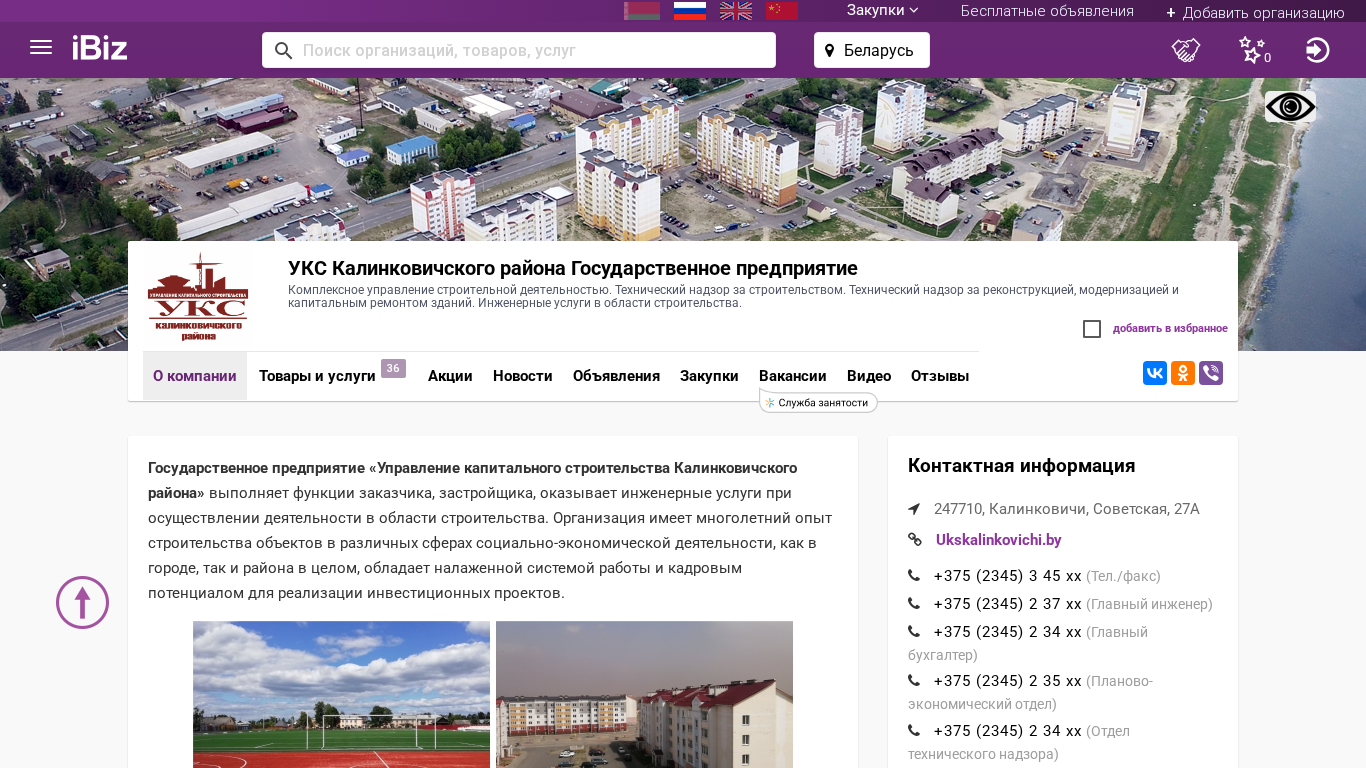Switch language with the UK flag

coord(736,11)
